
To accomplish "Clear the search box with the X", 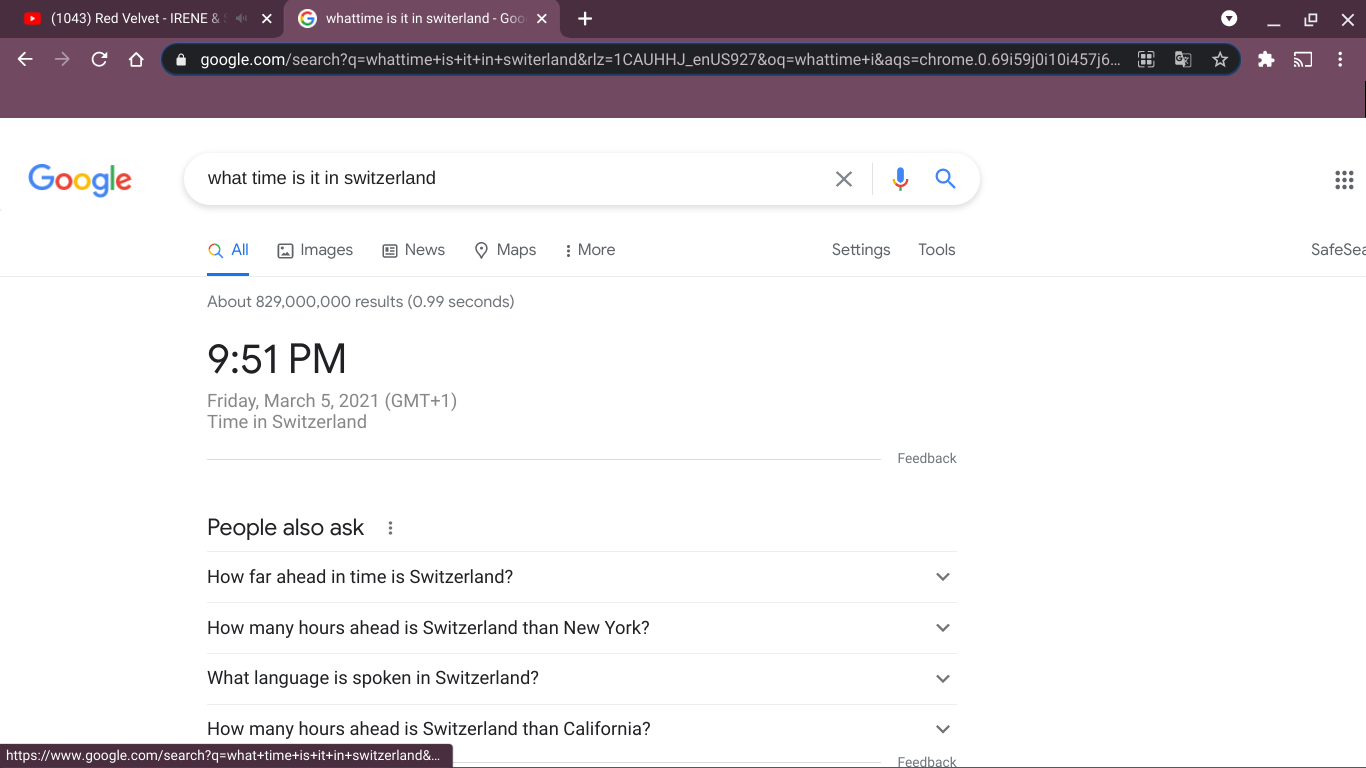I will [844, 179].
